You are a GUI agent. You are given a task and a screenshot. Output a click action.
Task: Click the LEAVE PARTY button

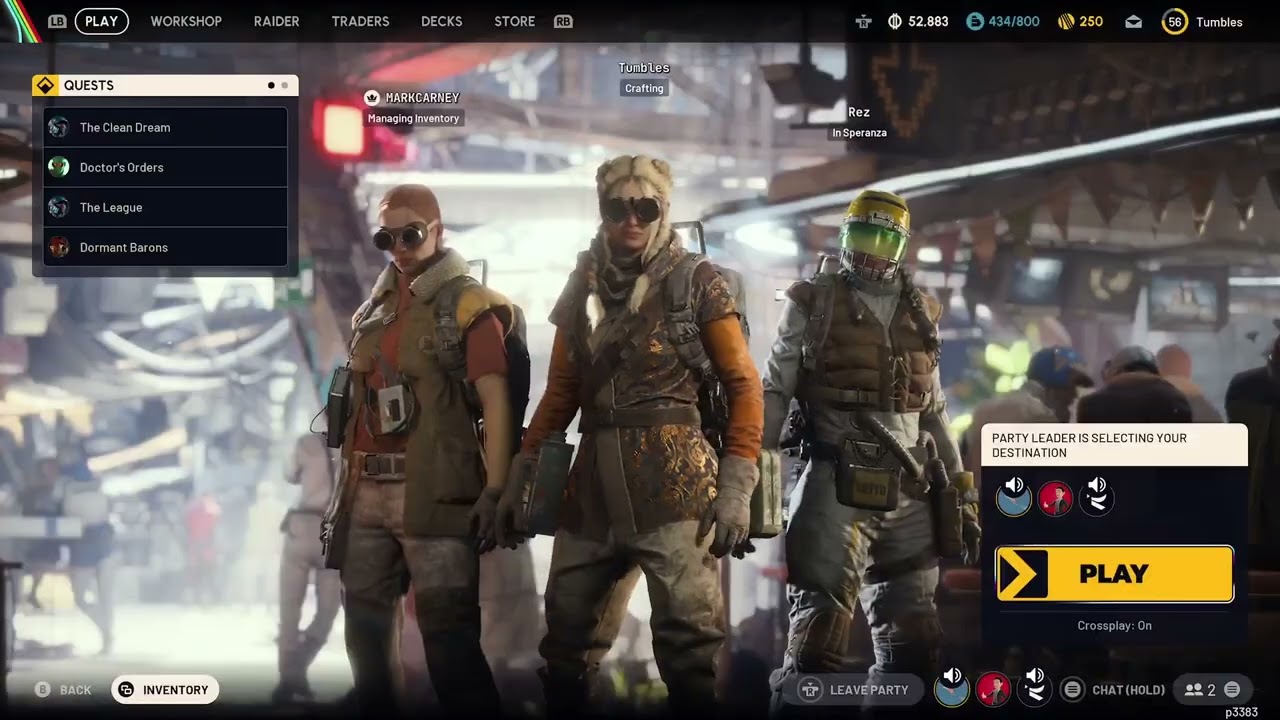pos(856,689)
